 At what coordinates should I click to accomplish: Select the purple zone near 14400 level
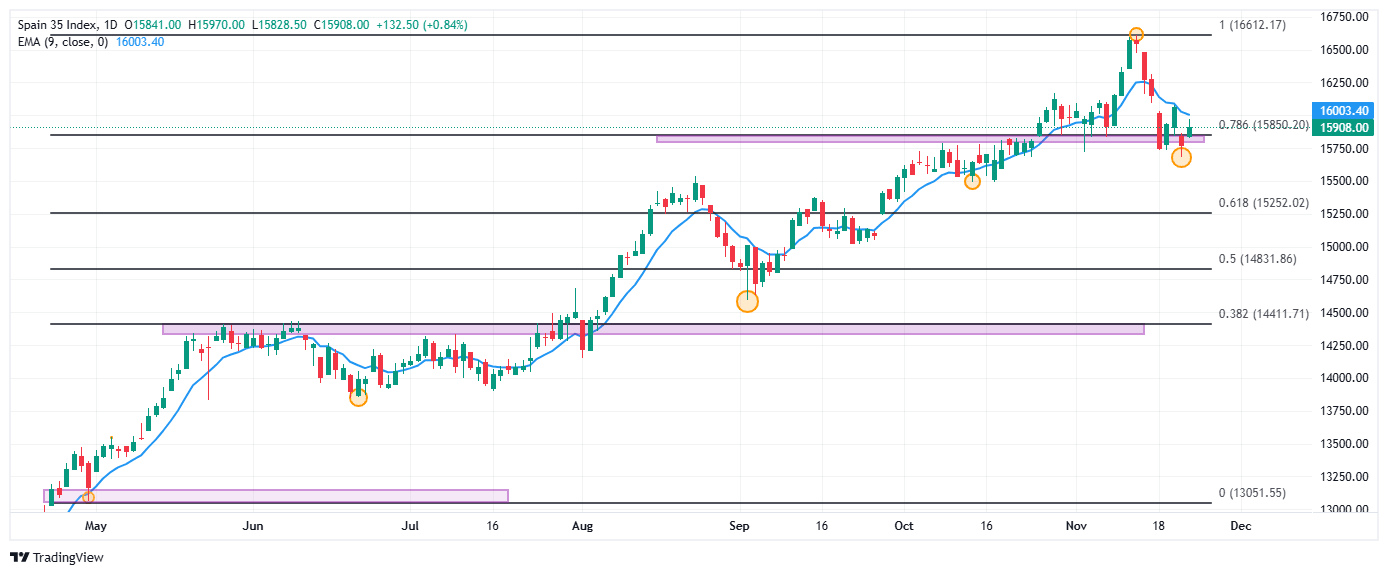(652, 328)
